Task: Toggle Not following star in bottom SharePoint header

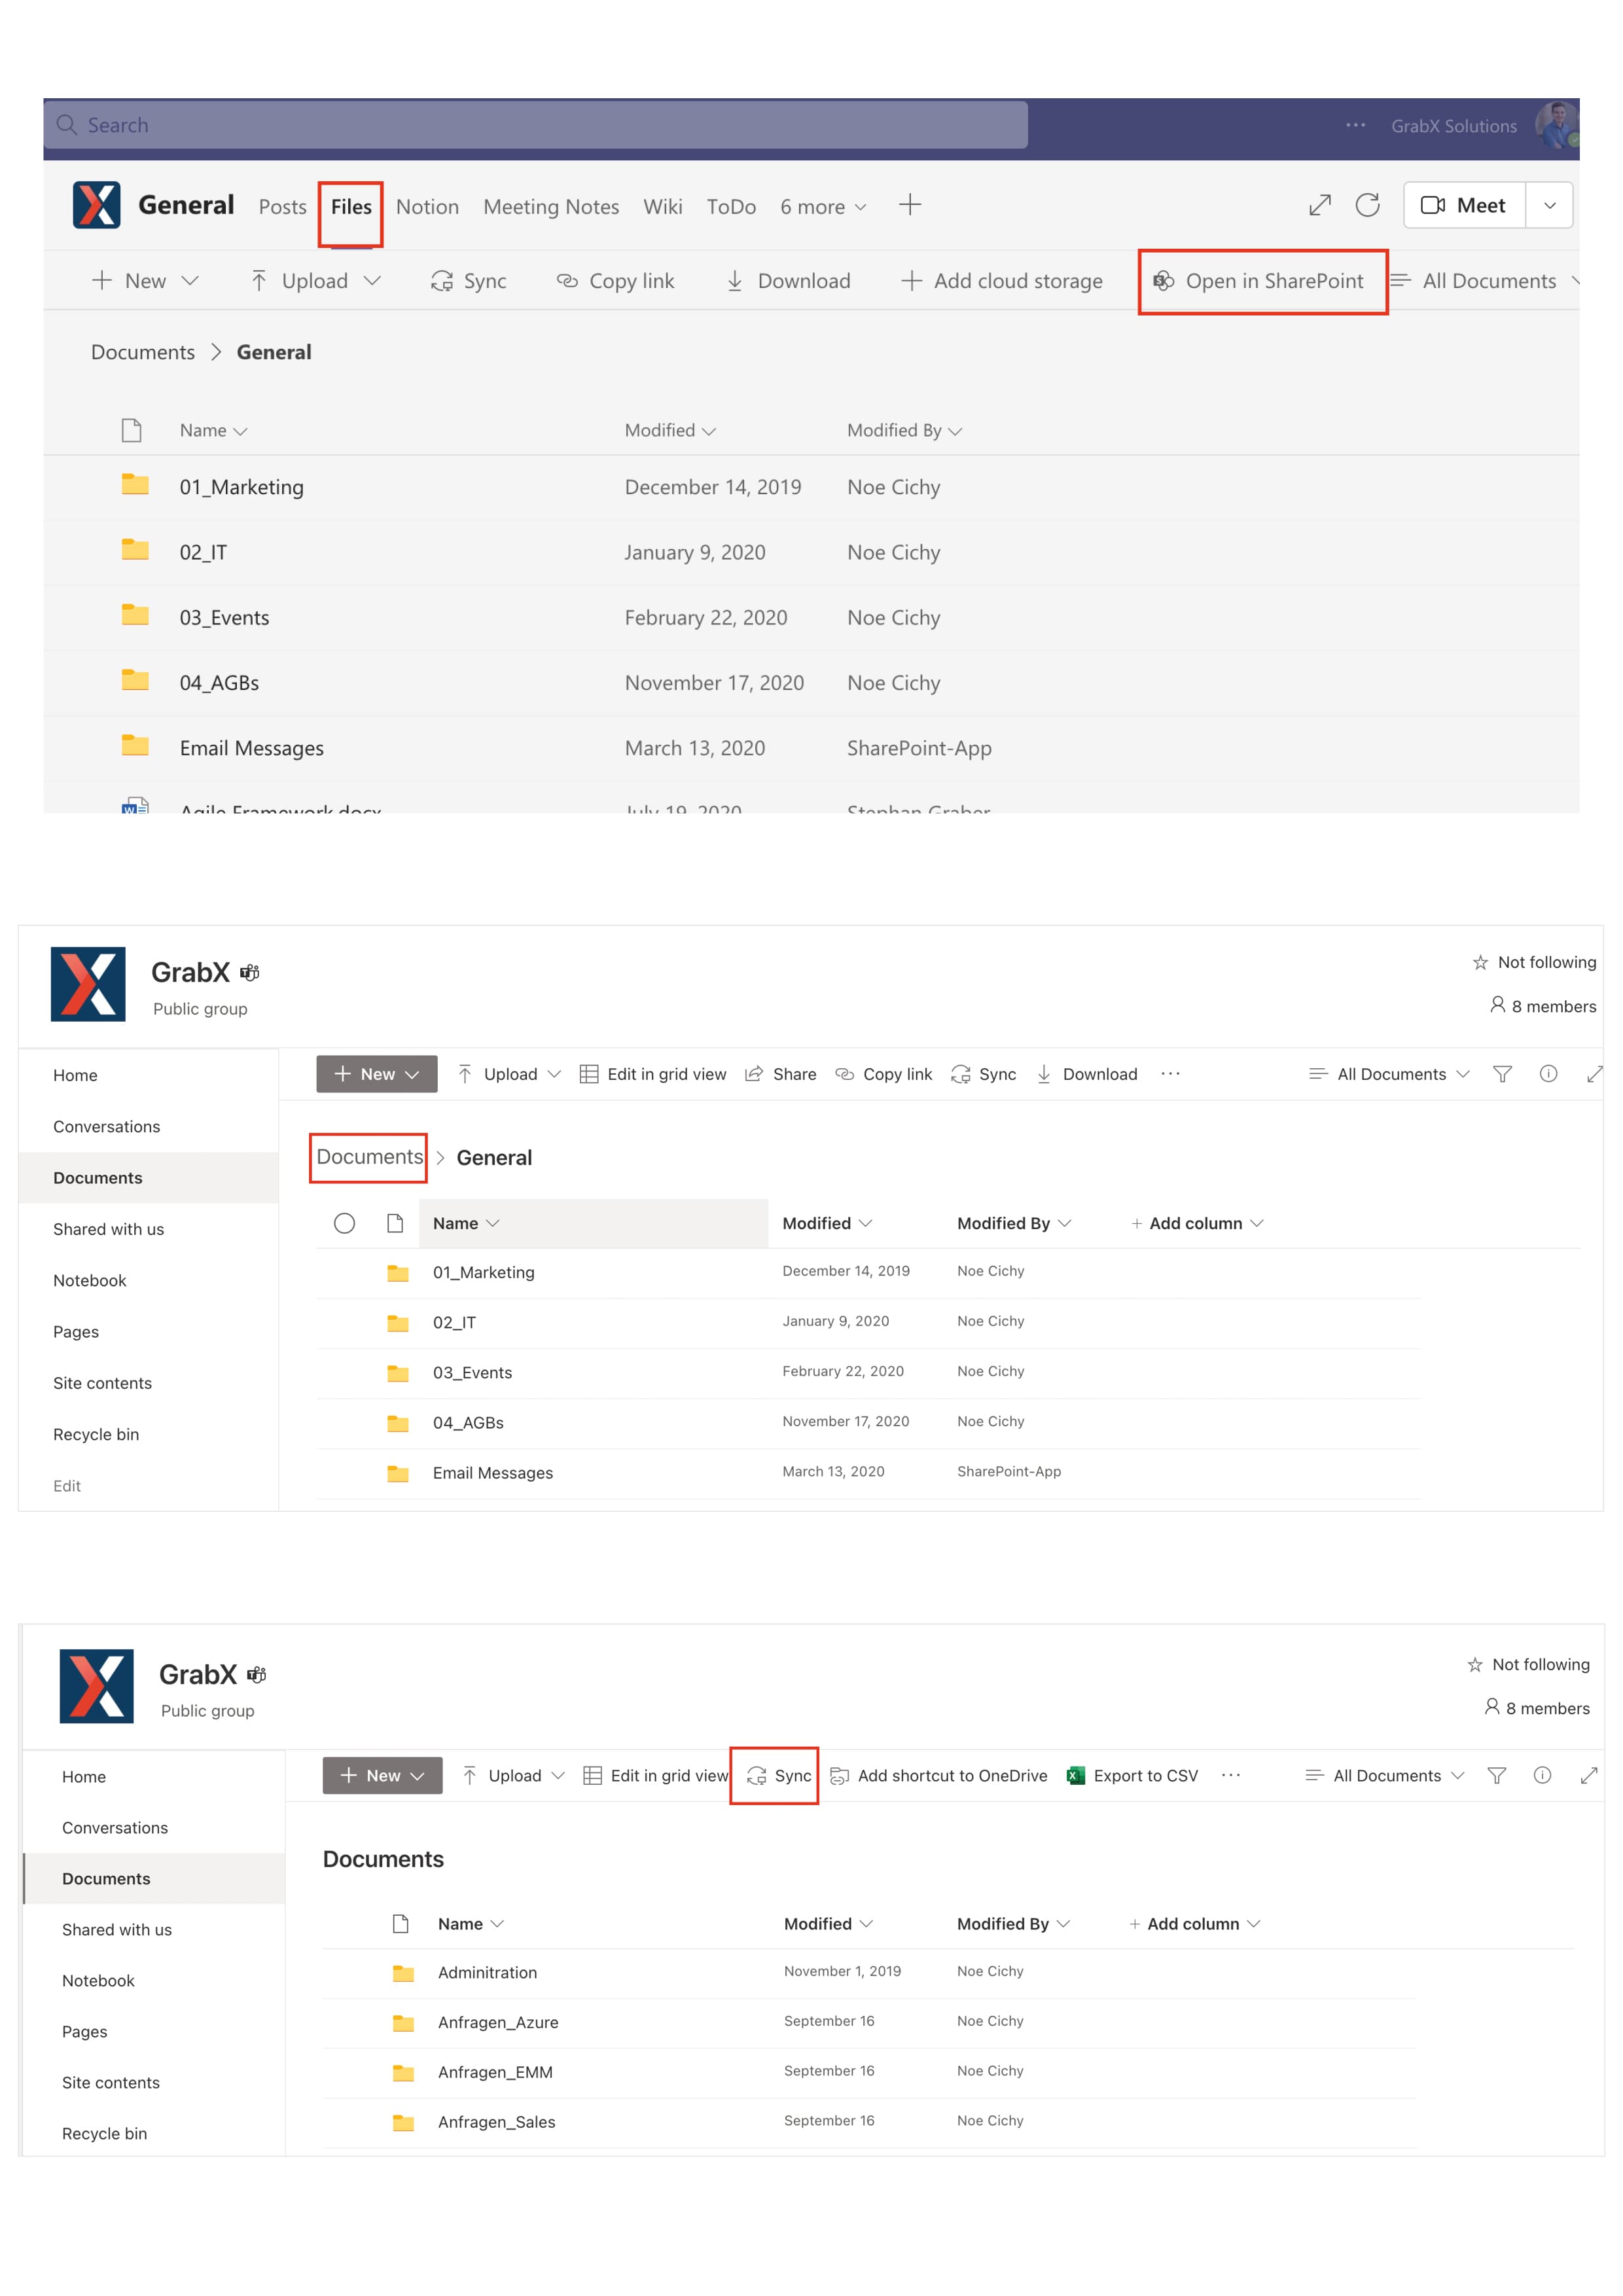Action: click(x=1474, y=1664)
